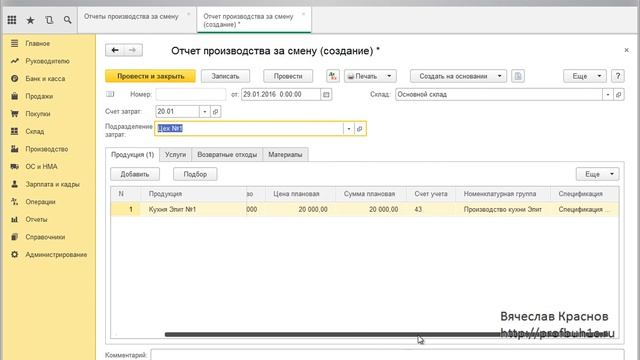This screenshot has height=360, width=640.
Task: Click the Подразделение затрат field Цех №1
Action: (x=249, y=129)
